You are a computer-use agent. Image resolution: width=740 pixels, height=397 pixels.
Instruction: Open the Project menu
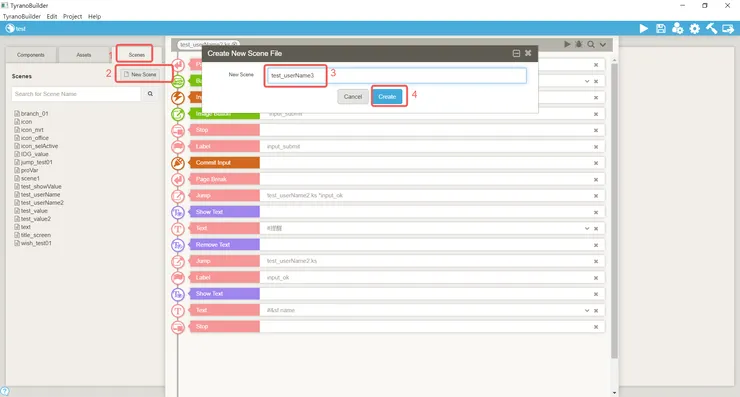(x=72, y=16)
